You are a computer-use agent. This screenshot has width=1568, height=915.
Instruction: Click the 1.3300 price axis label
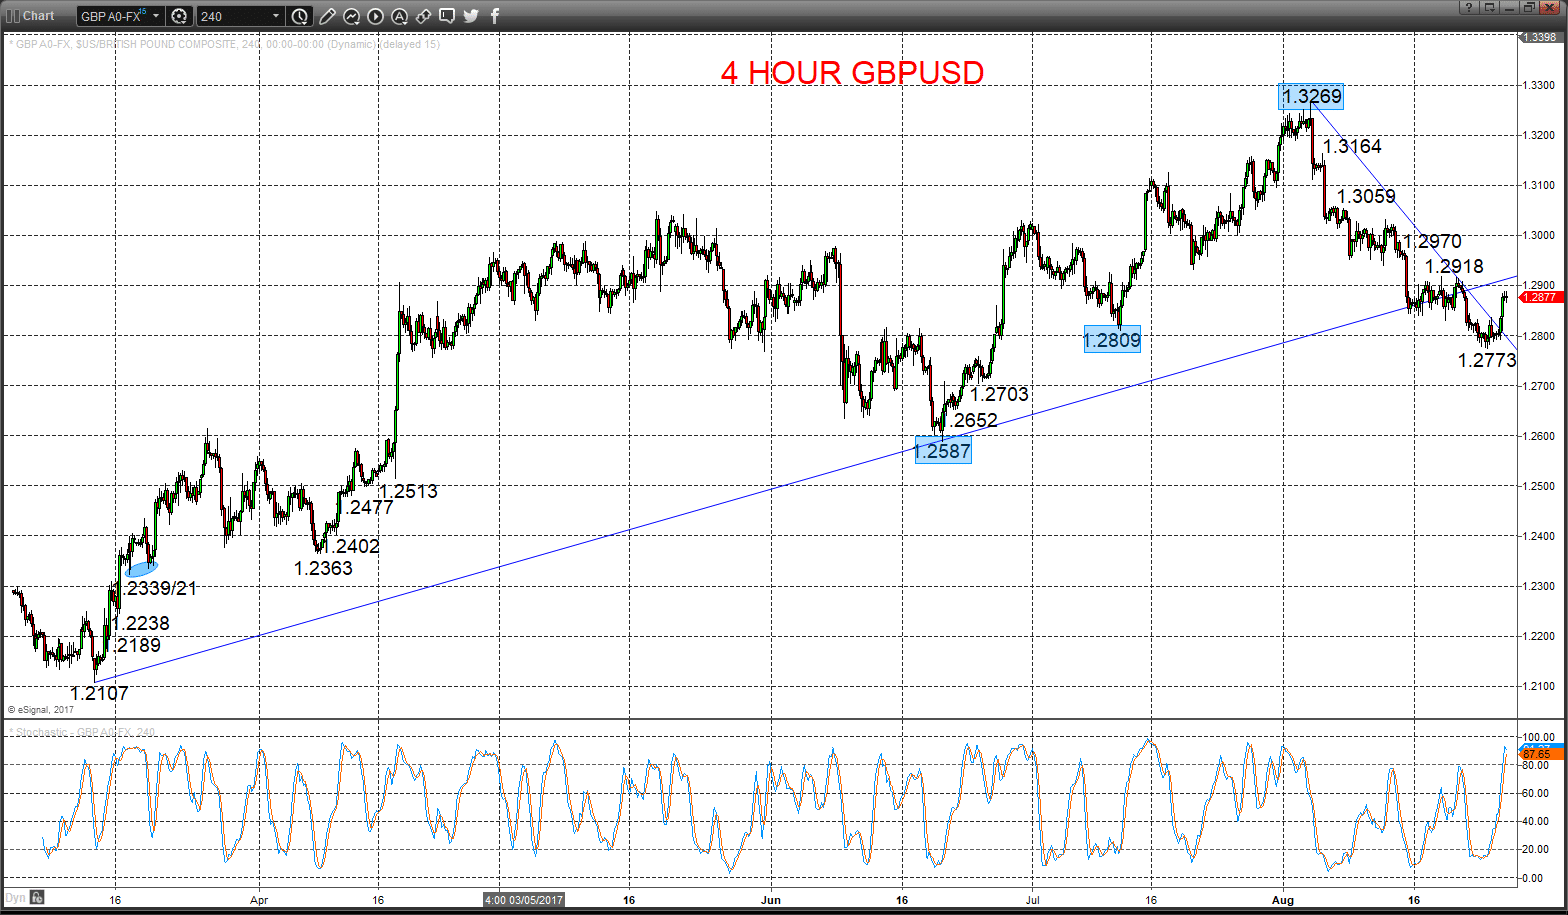1539,85
